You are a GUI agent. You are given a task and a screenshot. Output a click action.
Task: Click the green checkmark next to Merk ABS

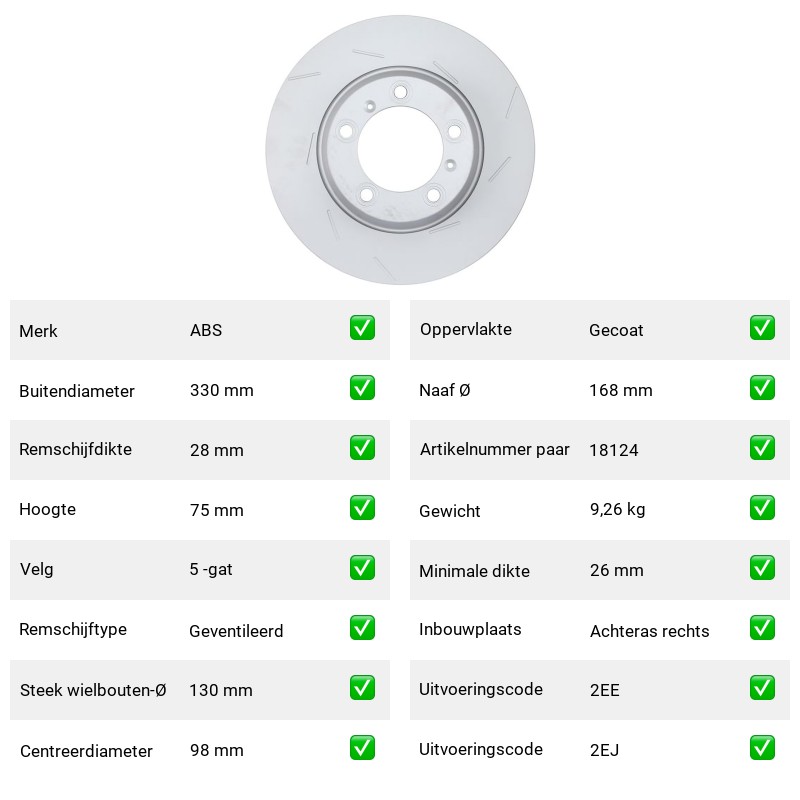click(362, 328)
